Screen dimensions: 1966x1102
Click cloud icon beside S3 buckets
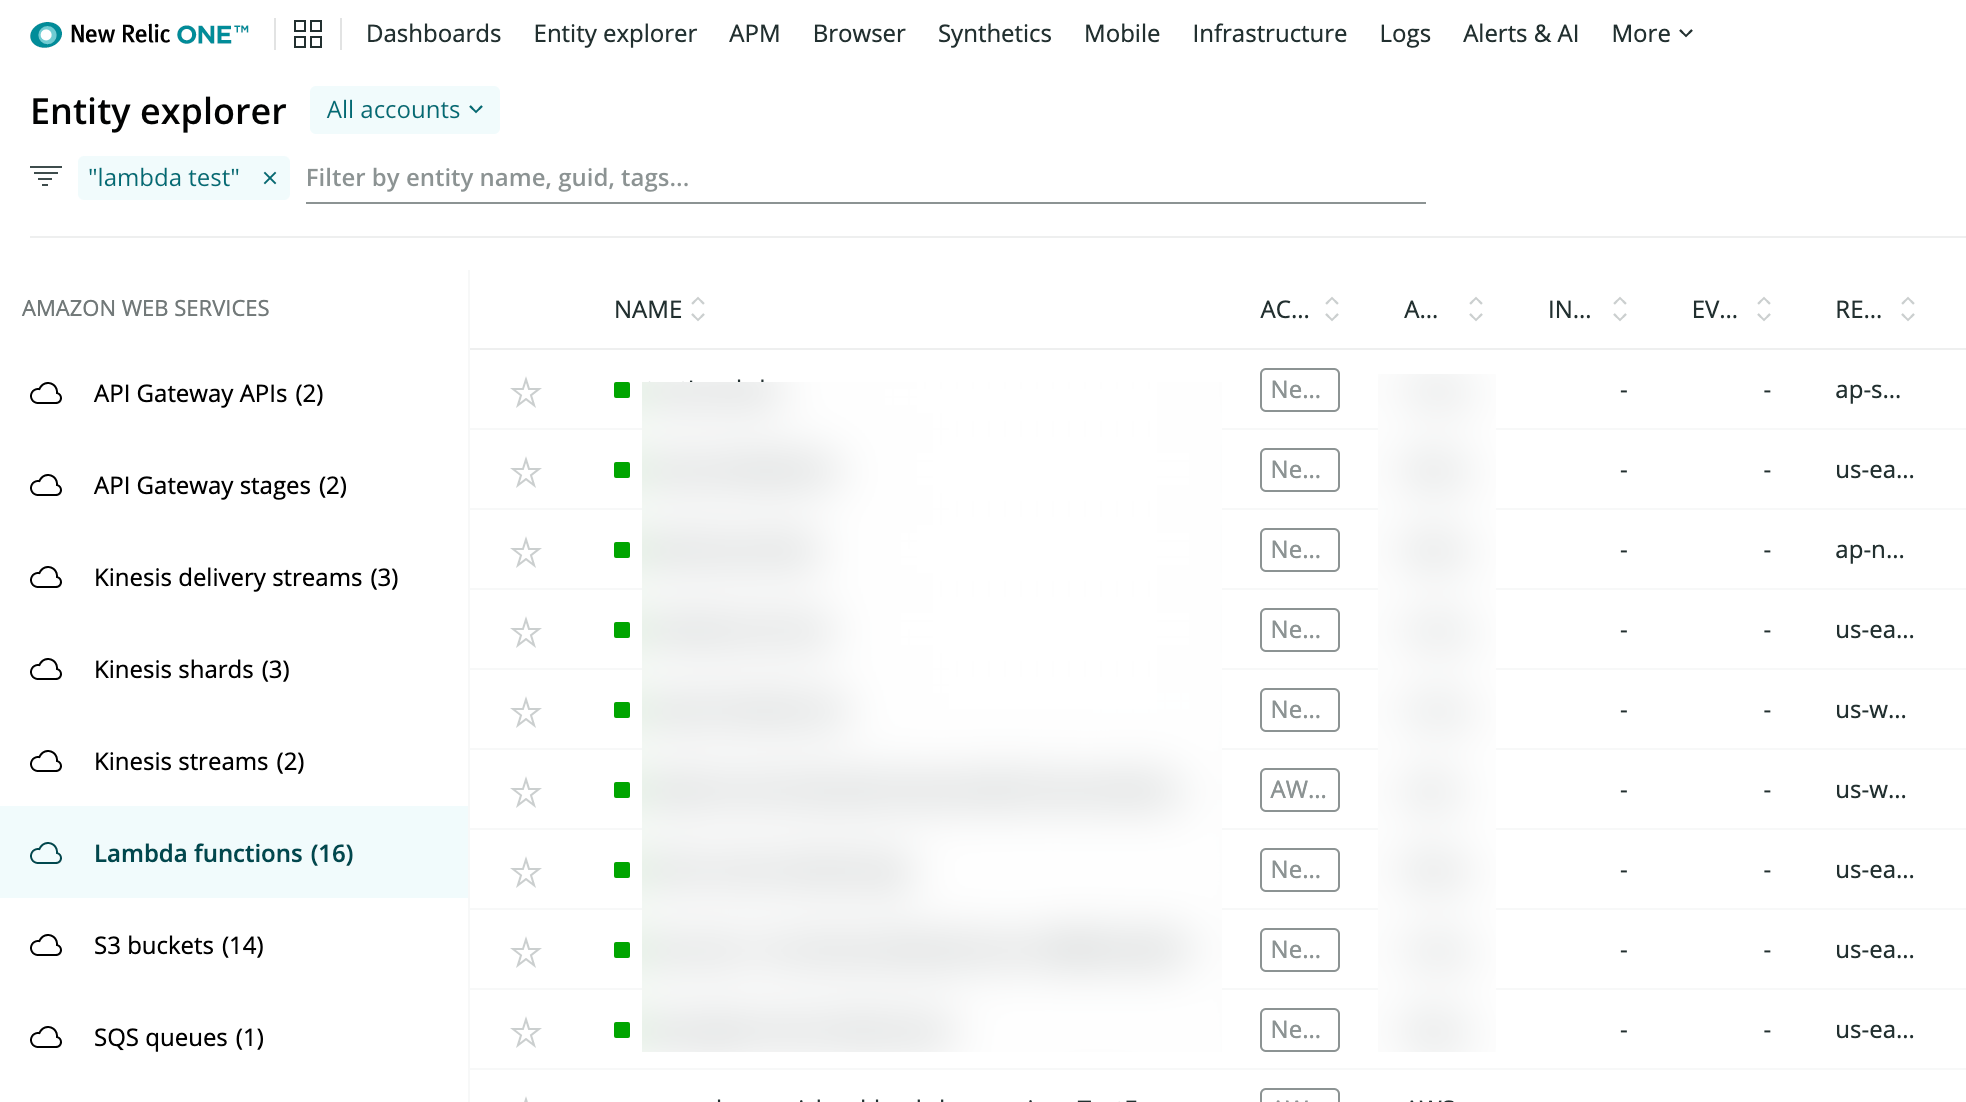click(46, 945)
